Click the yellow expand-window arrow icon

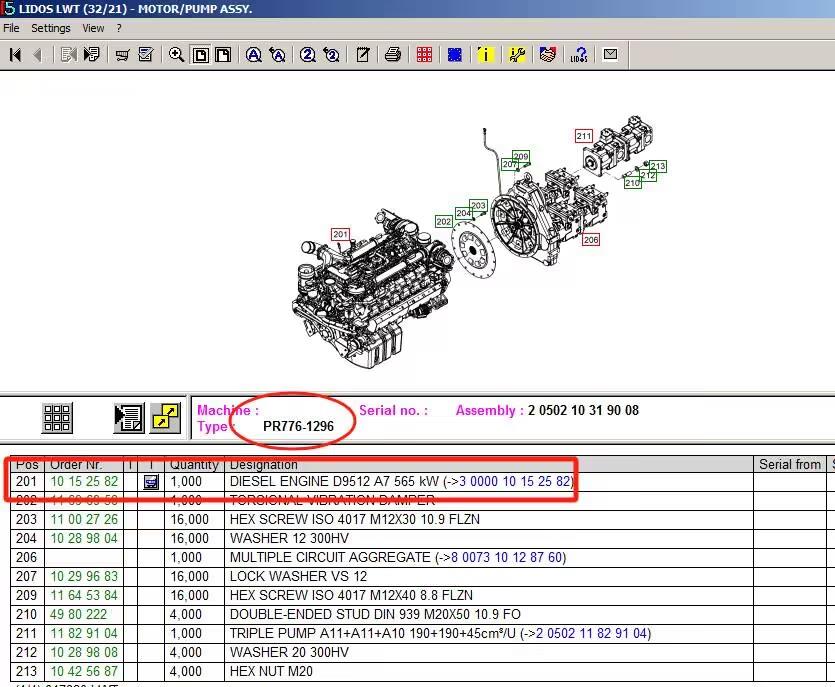click(165, 418)
